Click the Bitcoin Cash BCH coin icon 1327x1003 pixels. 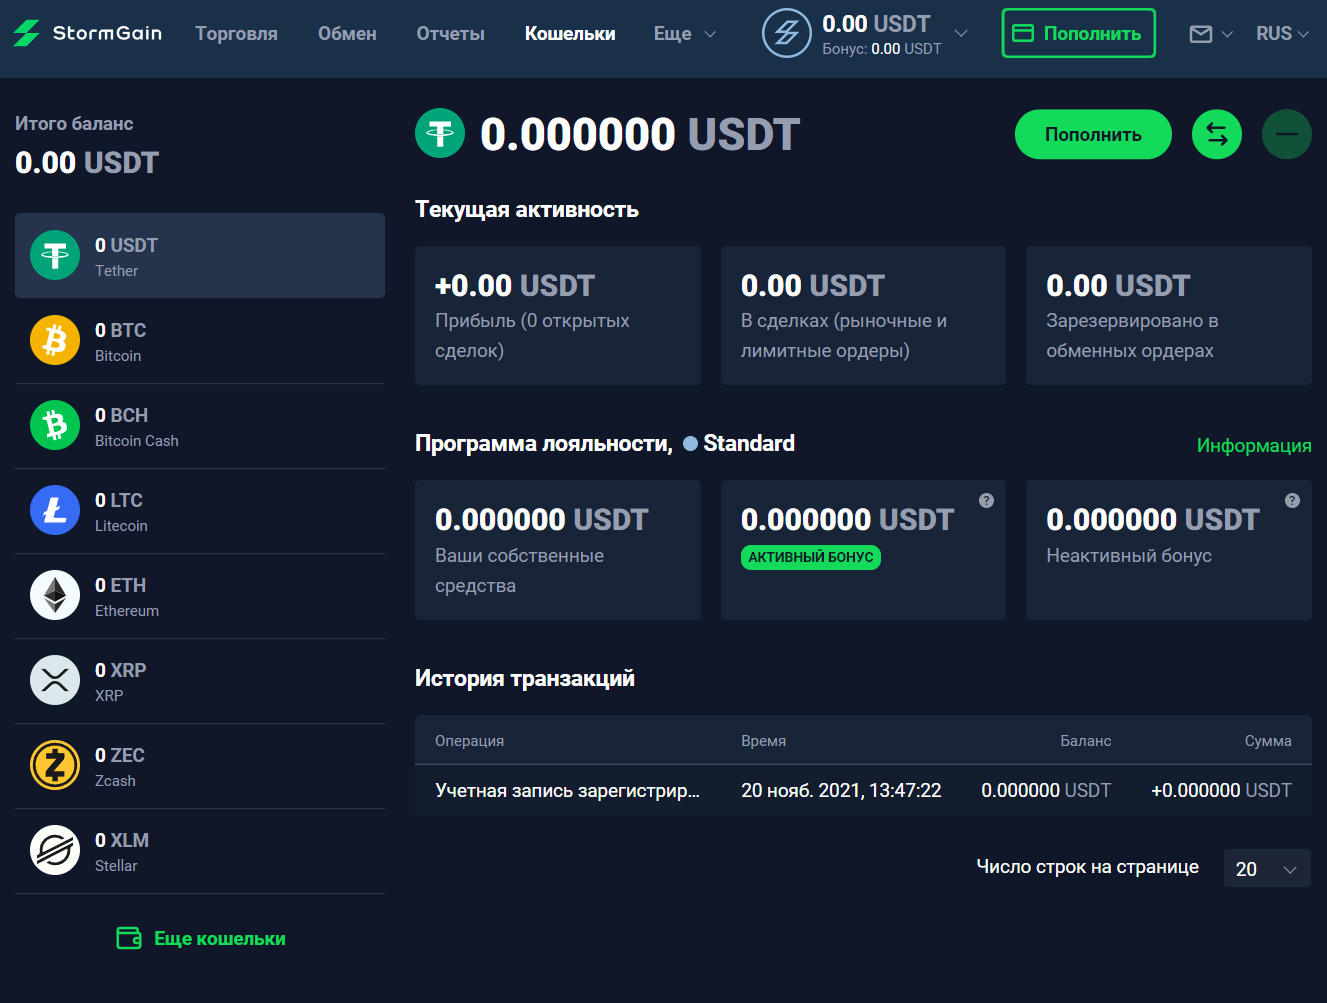[x=55, y=425]
